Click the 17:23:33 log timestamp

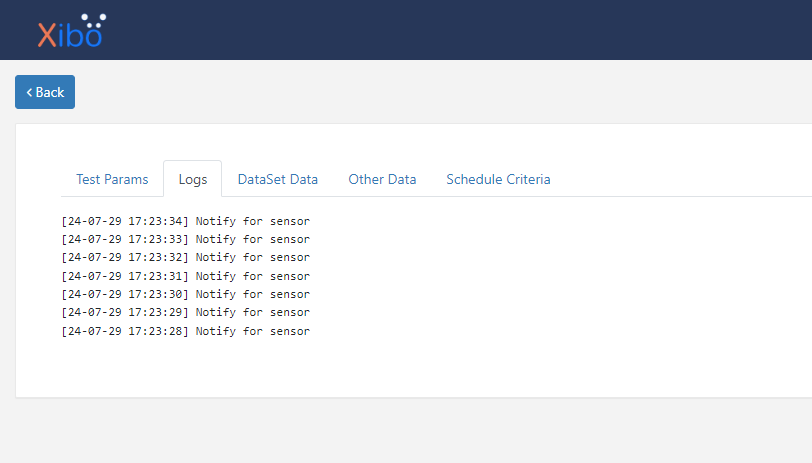coord(125,239)
